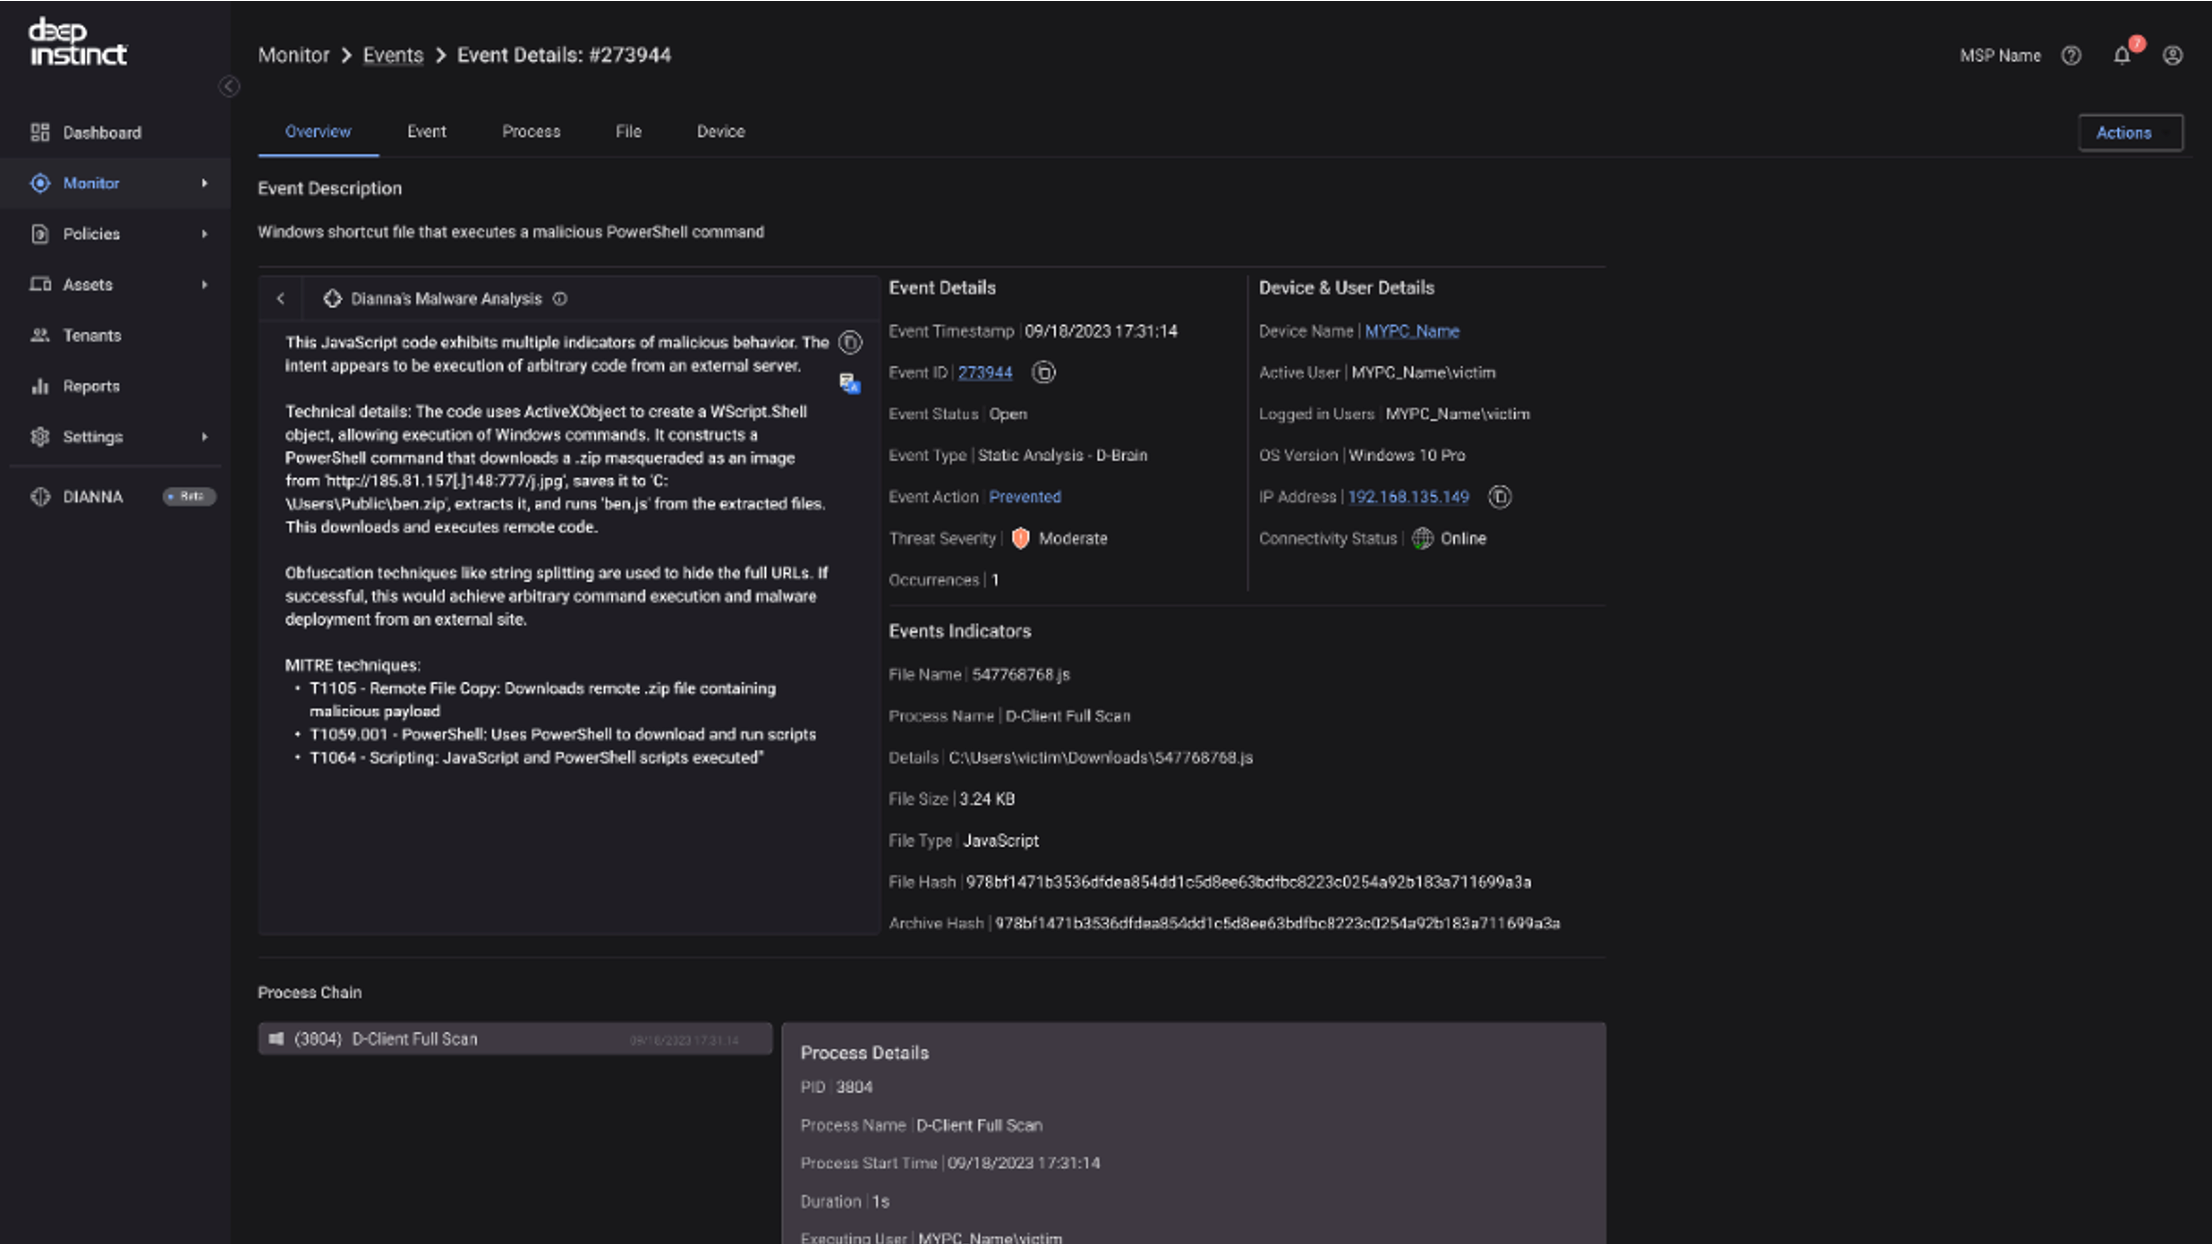Click the T1105 Remote File Copy technique
The height and width of the screenshot is (1244, 2212).
543,699
